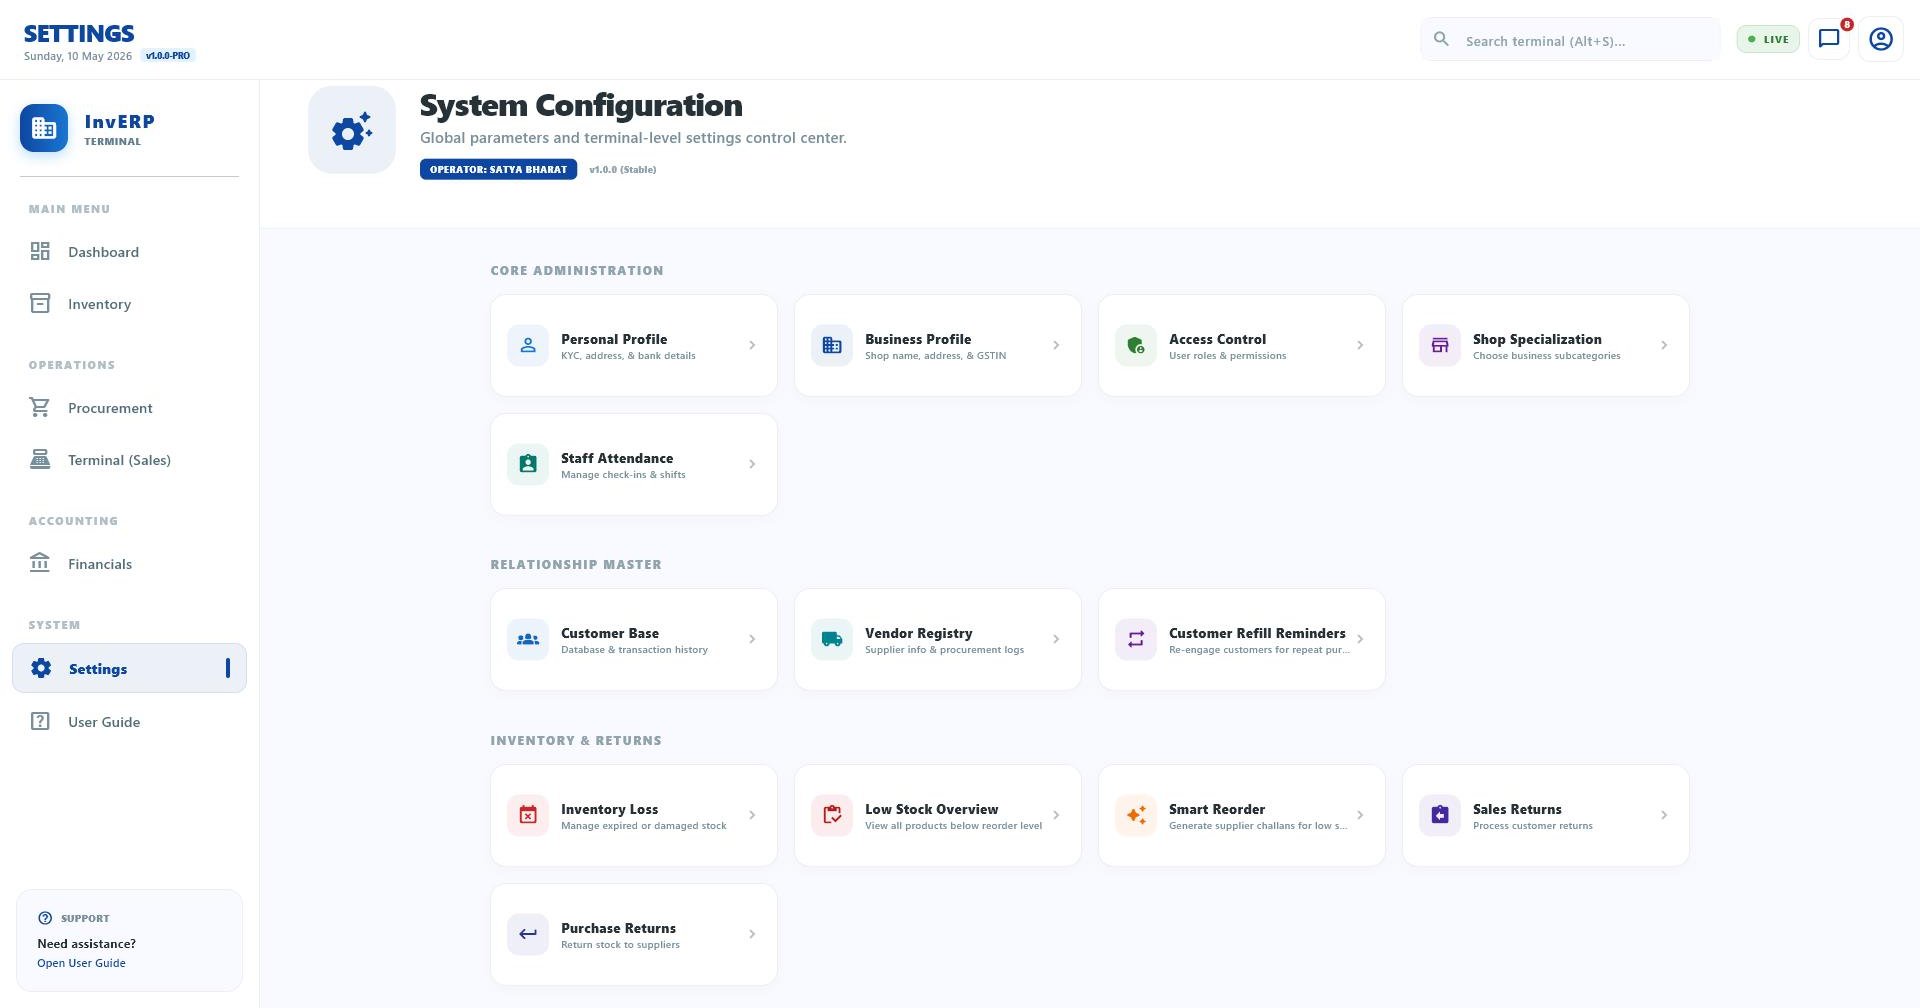Click the Support help circle icon
The height and width of the screenshot is (1008, 1920).
[x=45, y=918]
